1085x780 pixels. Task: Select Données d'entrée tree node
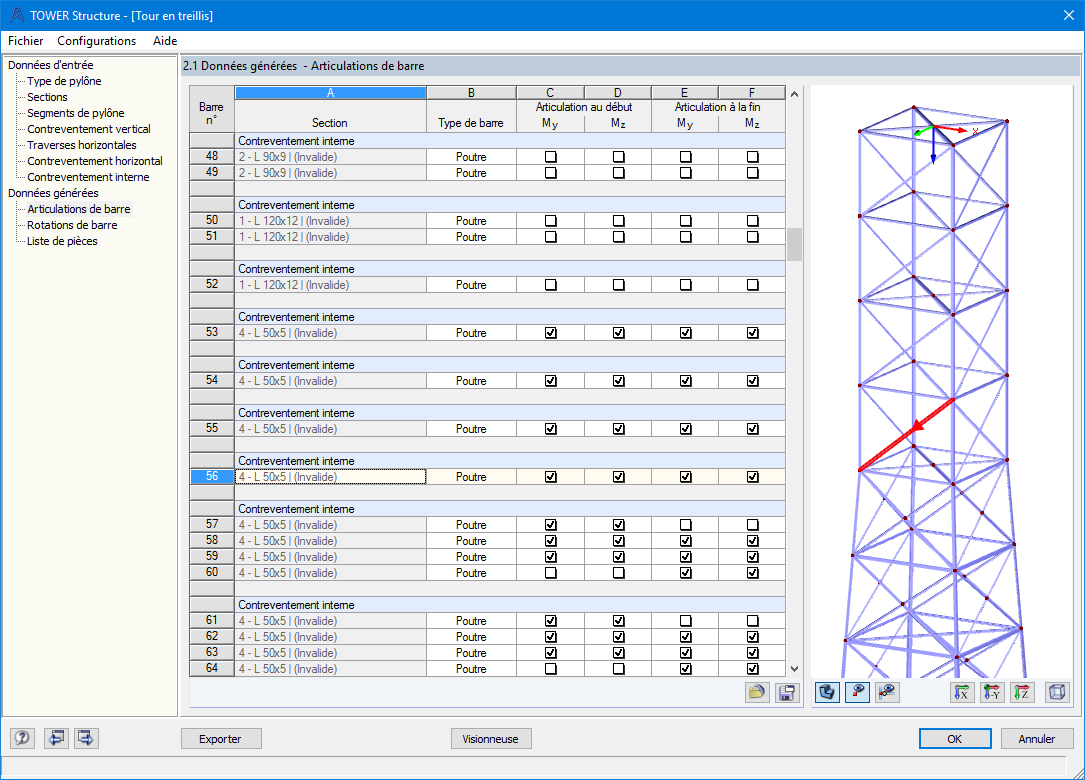pyautogui.click(x=51, y=65)
